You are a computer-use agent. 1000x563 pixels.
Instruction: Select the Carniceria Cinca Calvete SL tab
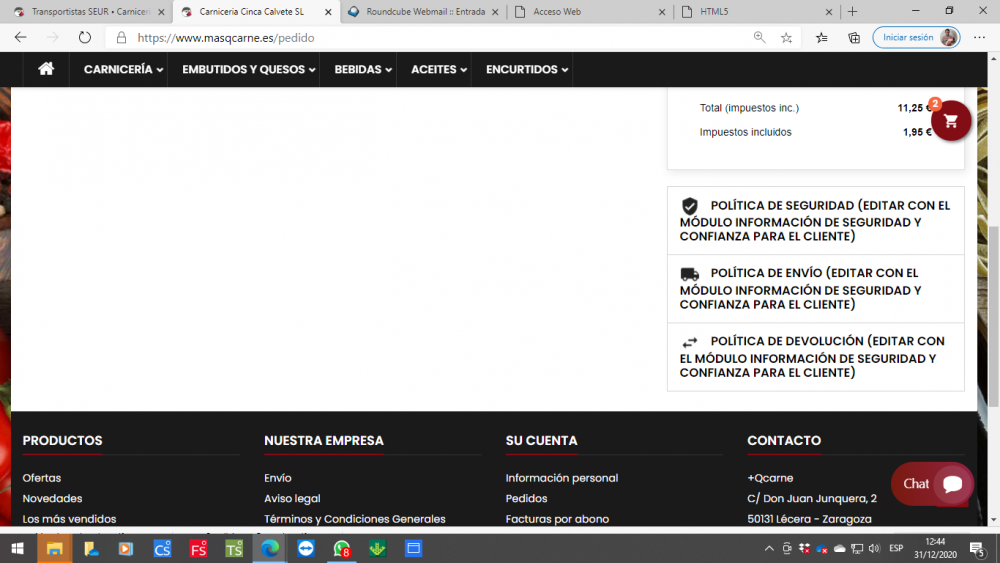pyautogui.click(x=256, y=11)
